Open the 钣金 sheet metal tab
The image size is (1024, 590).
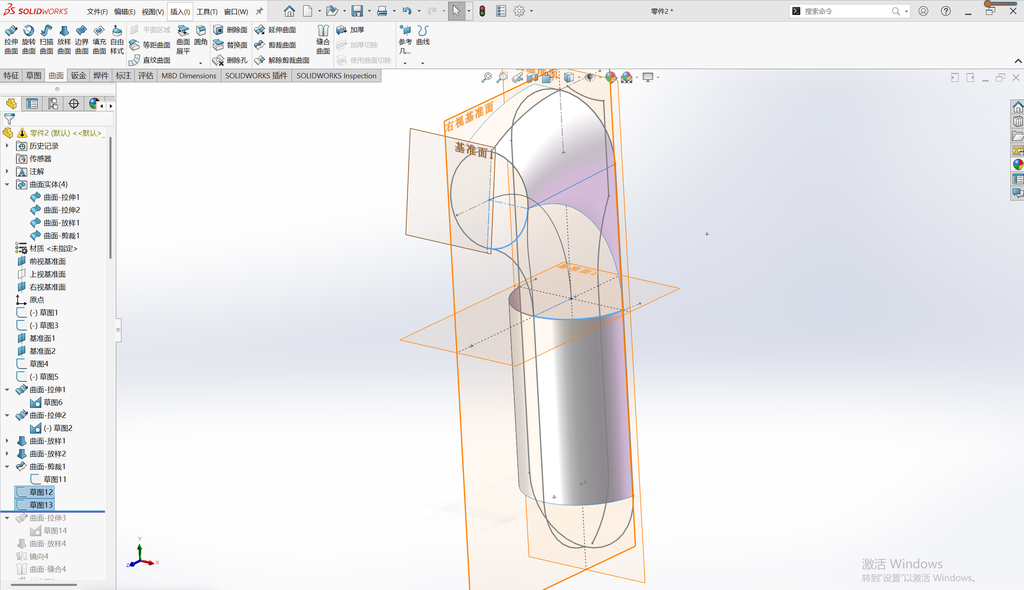point(78,76)
